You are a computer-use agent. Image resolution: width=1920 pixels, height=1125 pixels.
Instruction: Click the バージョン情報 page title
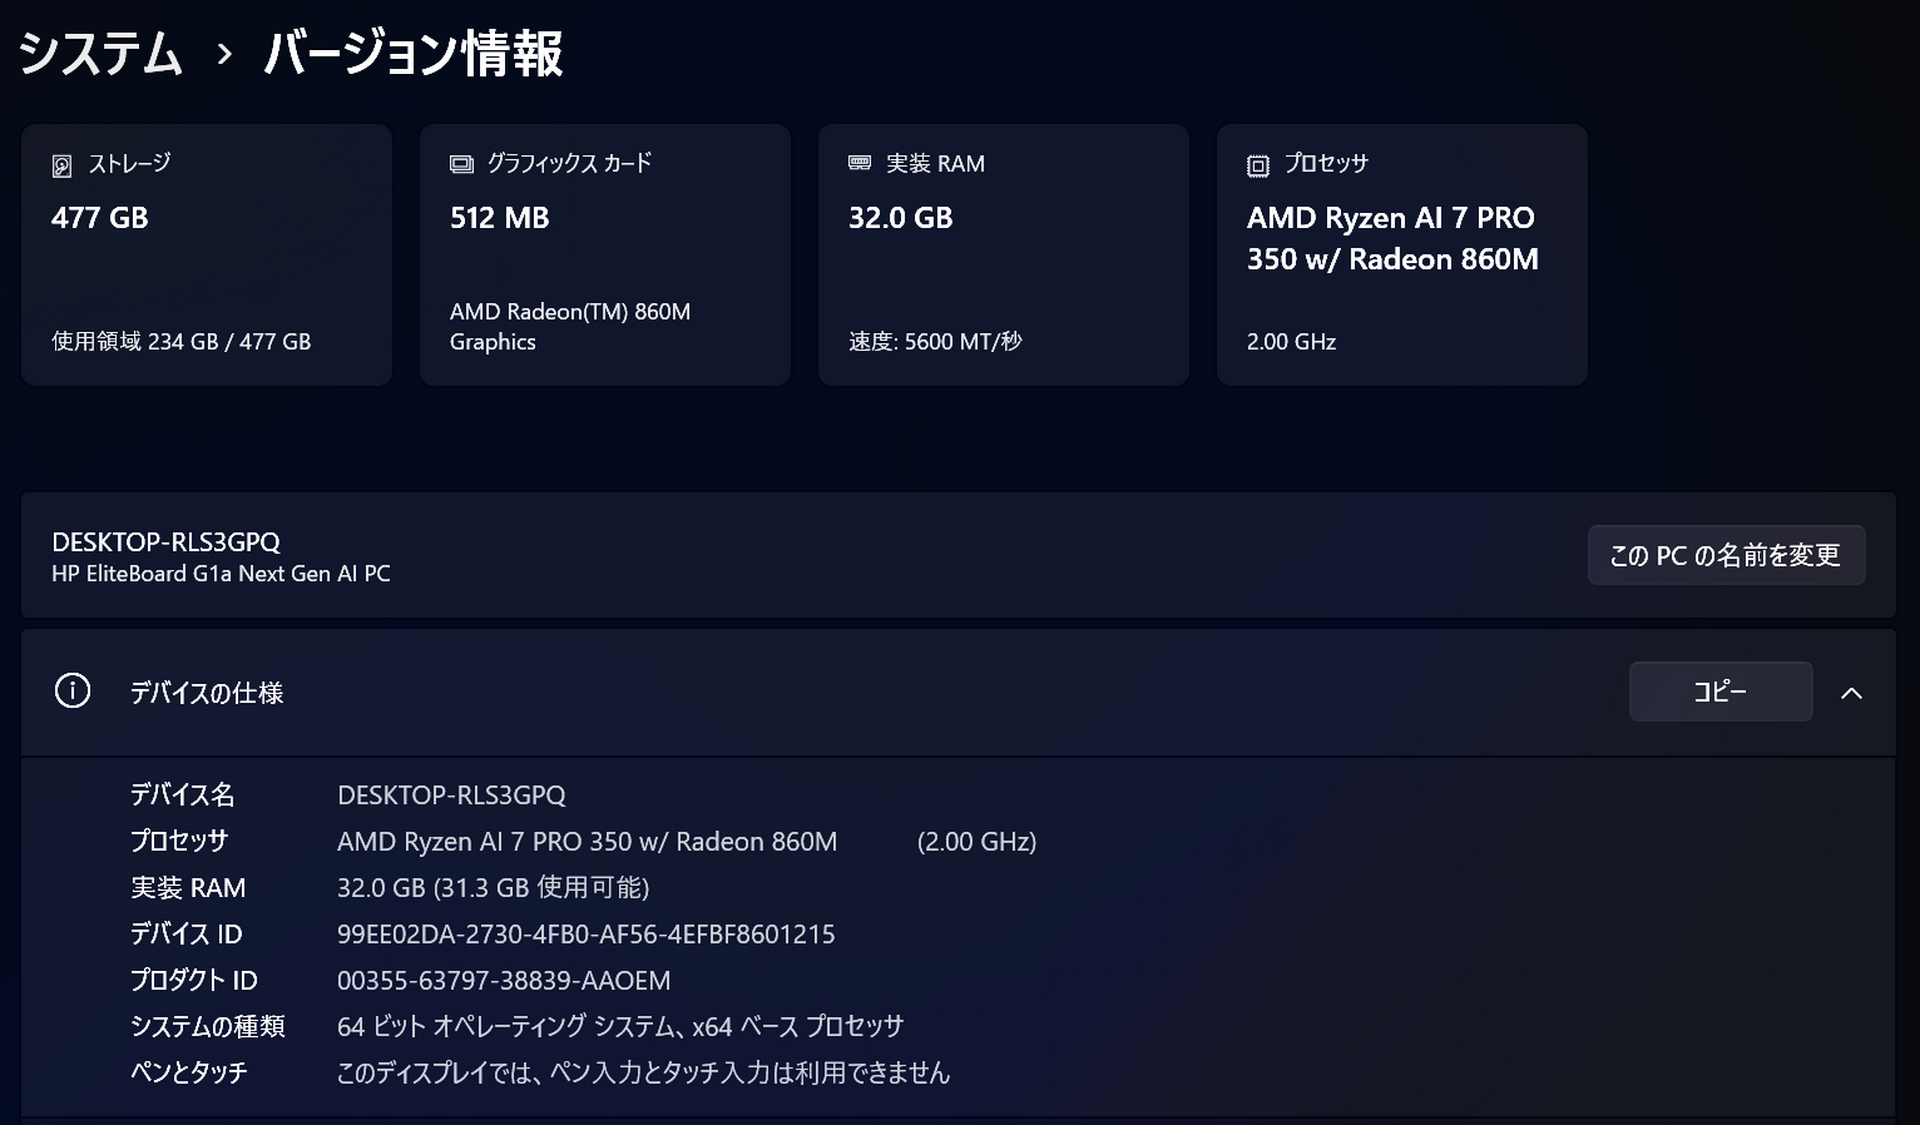(x=413, y=53)
